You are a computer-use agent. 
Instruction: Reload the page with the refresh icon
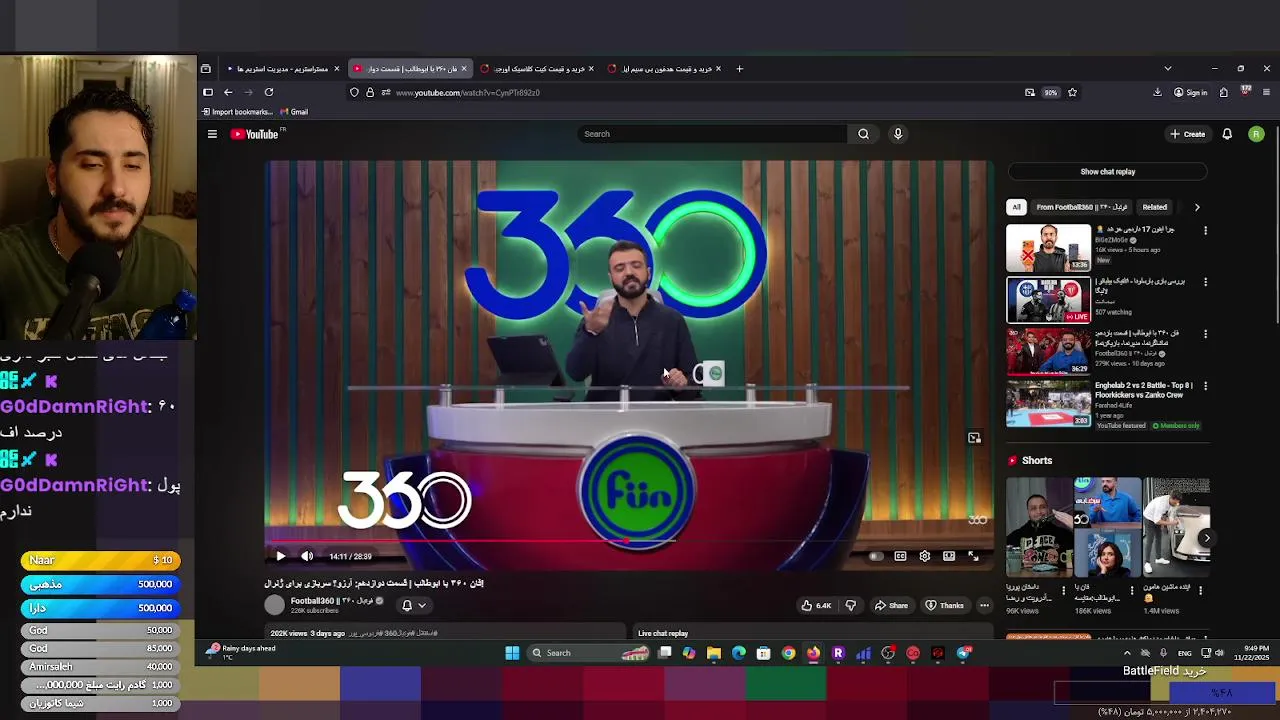[269, 92]
